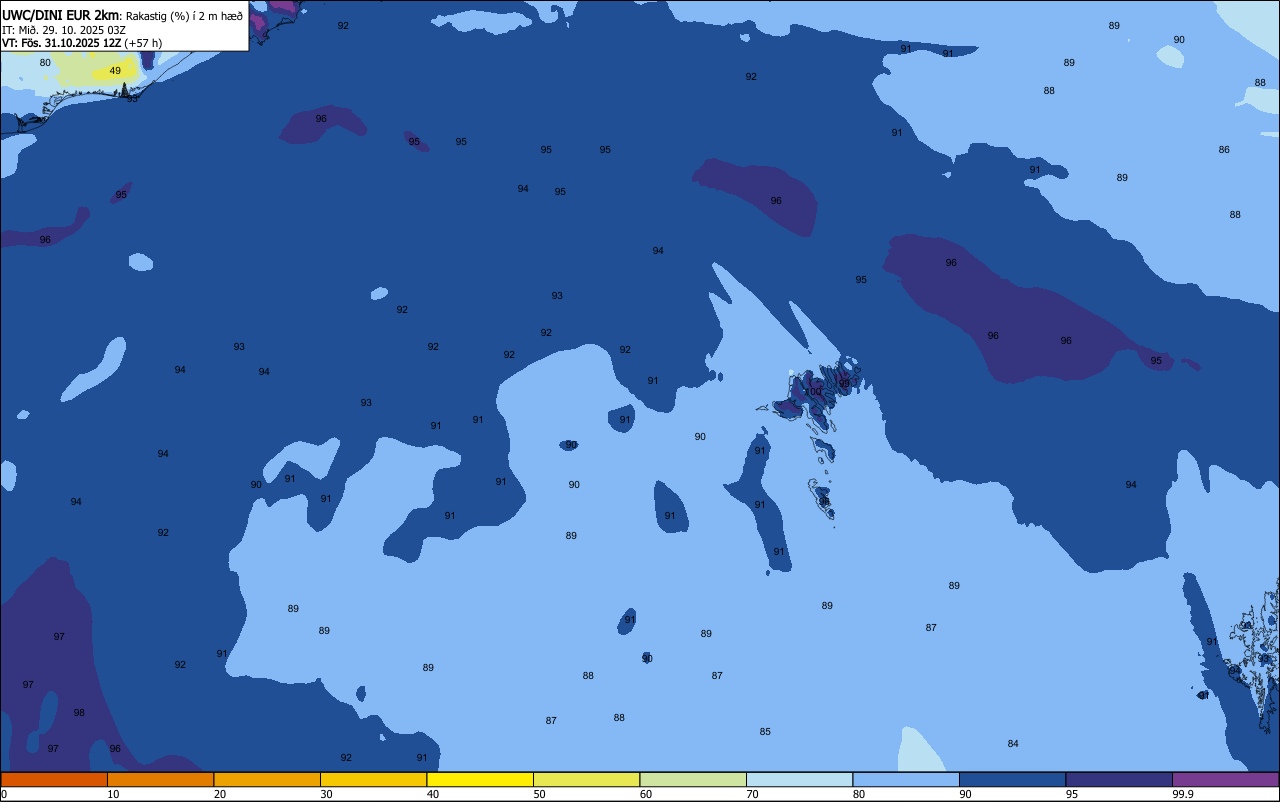The height and width of the screenshot is (802, 1280).
Task: Click the 98 humidity value on the map
Action: pos(79,712)
